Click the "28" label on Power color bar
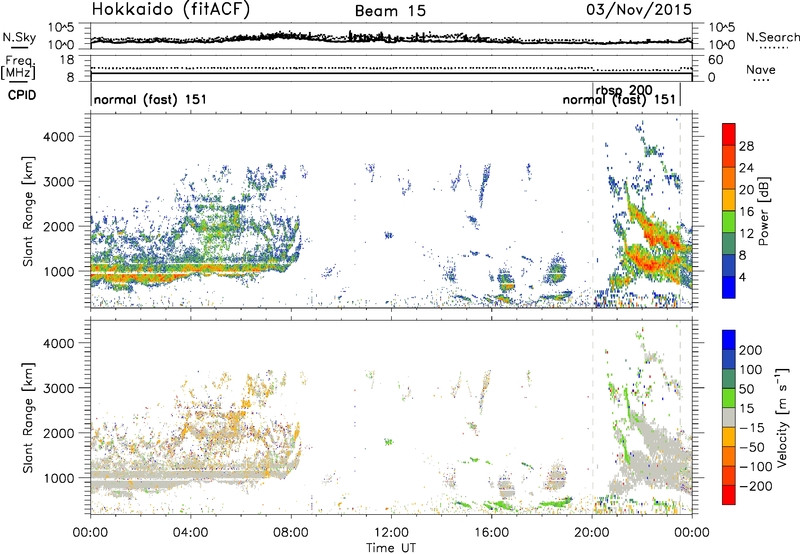The height and width of the screenshot is (554, 800). [x=746, y=146]
